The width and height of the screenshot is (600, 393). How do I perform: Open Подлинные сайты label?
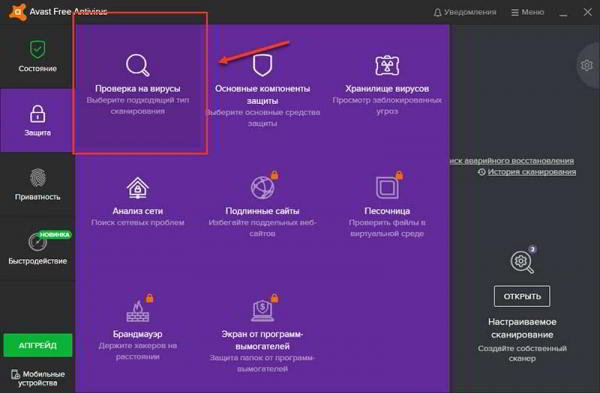pos(262,211)
